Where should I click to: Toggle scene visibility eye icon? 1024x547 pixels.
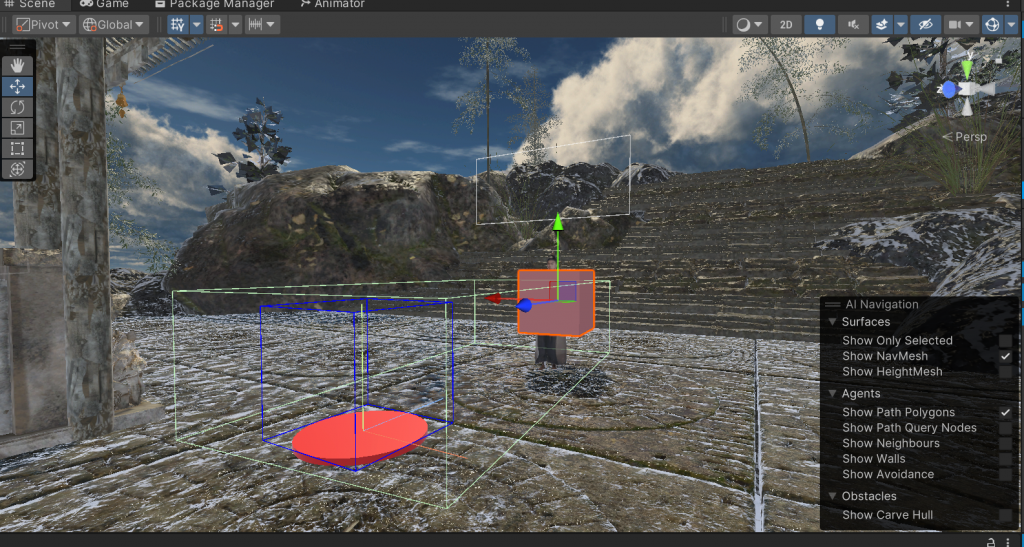click(x=924, y=24)
